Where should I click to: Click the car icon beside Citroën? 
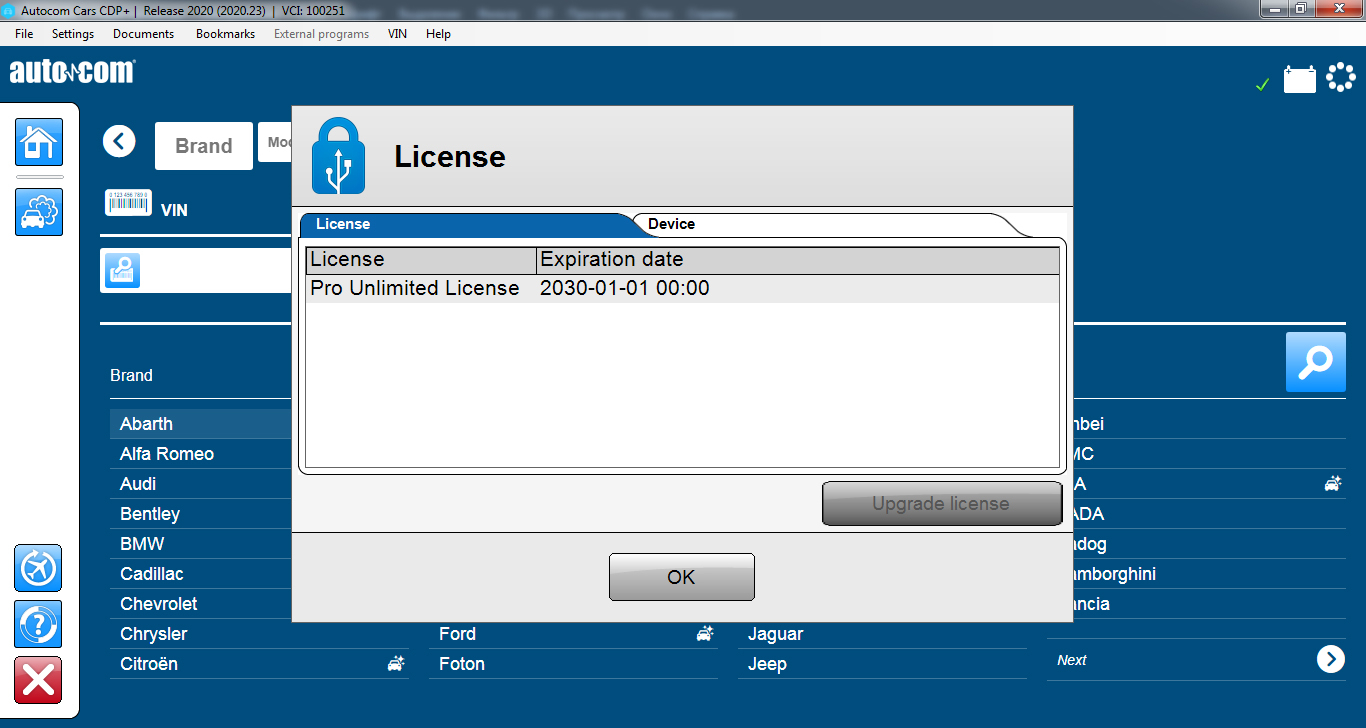click(396, 663)
